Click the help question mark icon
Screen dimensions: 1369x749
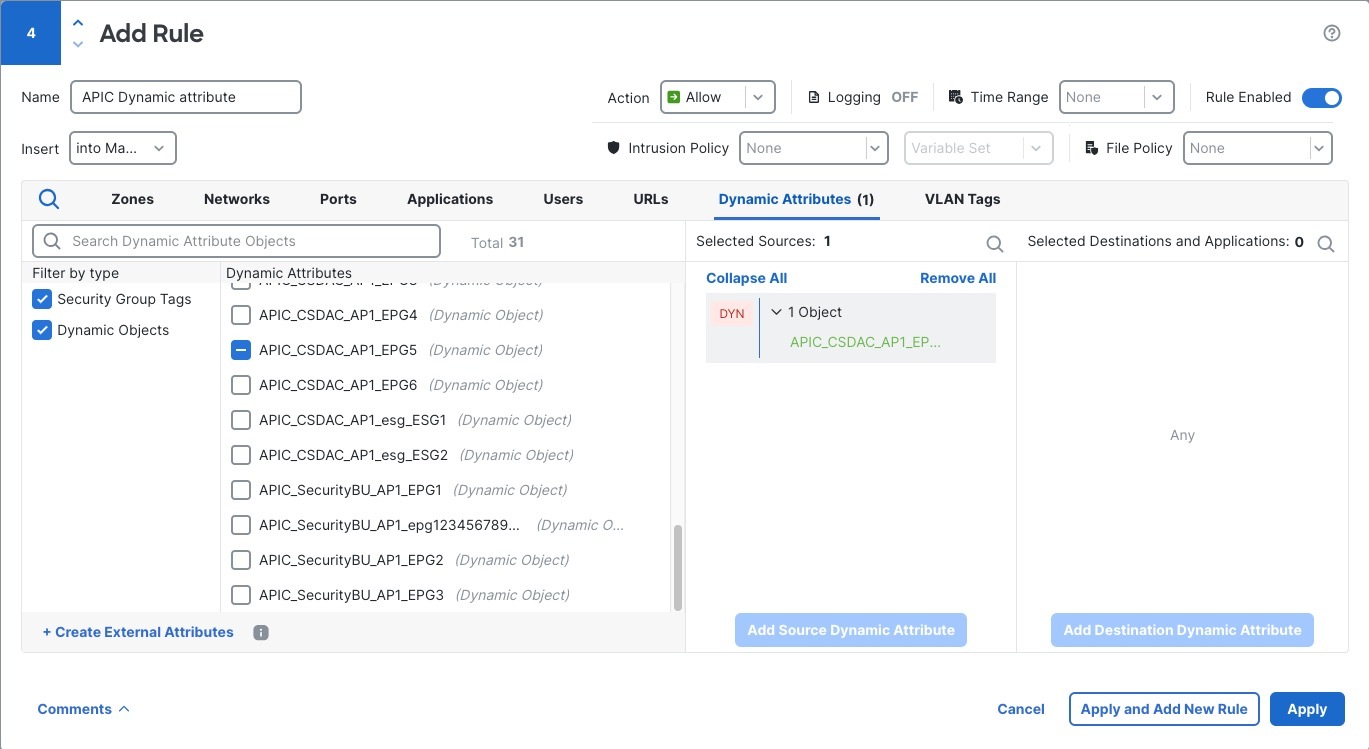point(1331,33)
